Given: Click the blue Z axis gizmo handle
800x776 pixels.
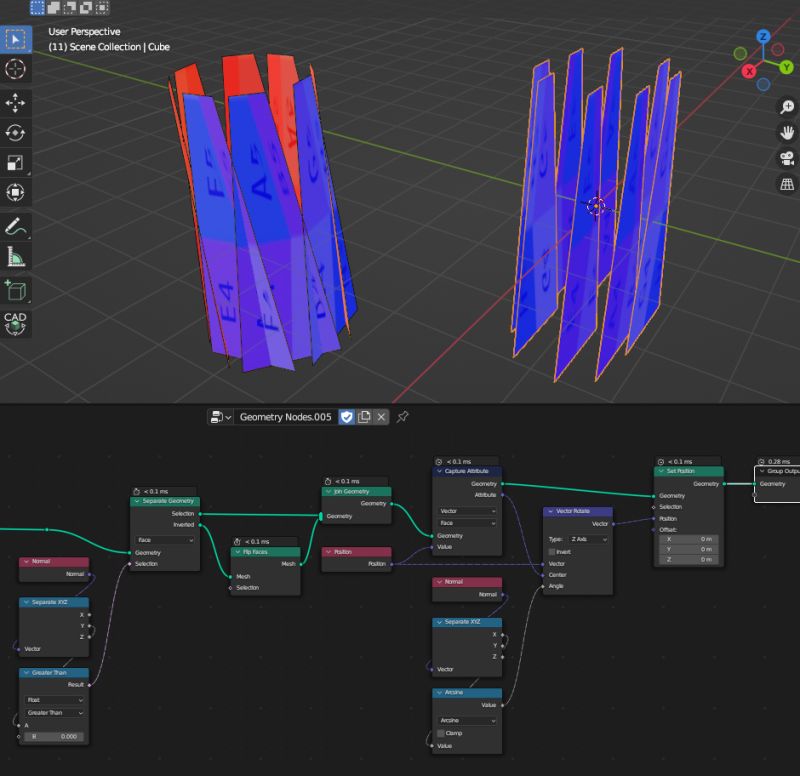Looking at the screenshot, I should (763, 37).
